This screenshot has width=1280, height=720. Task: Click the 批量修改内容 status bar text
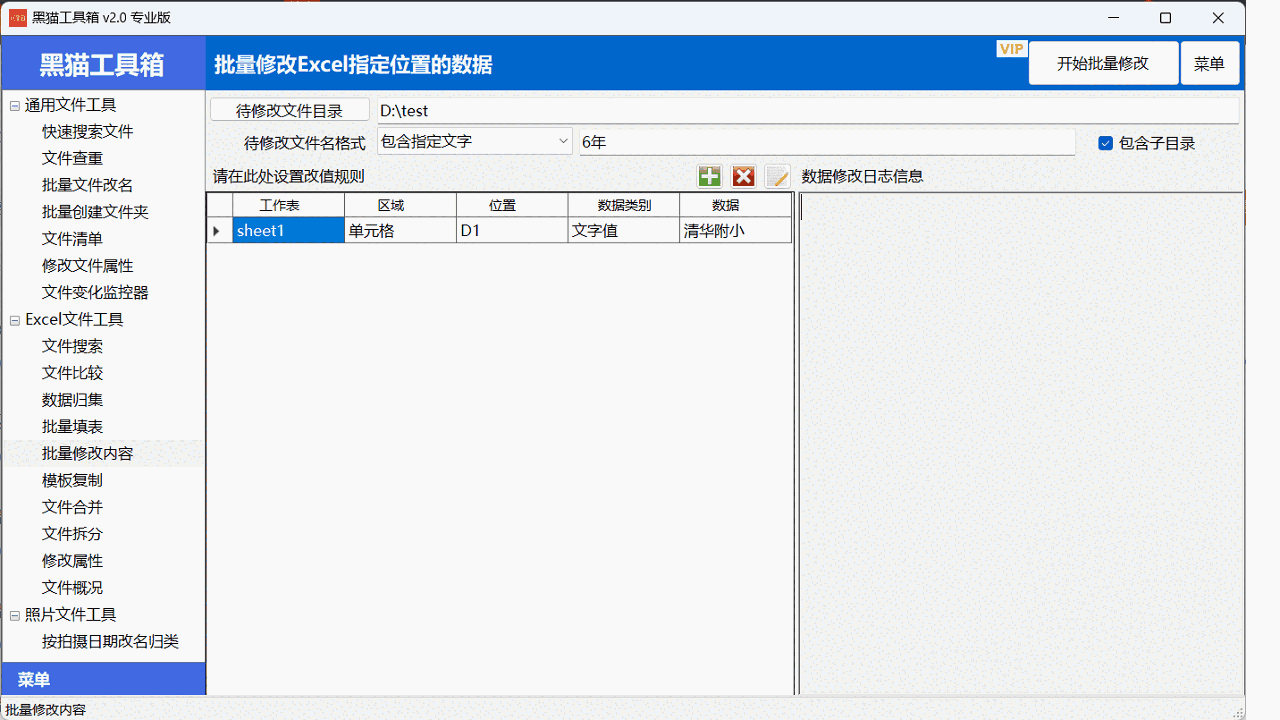pos(46,710)
